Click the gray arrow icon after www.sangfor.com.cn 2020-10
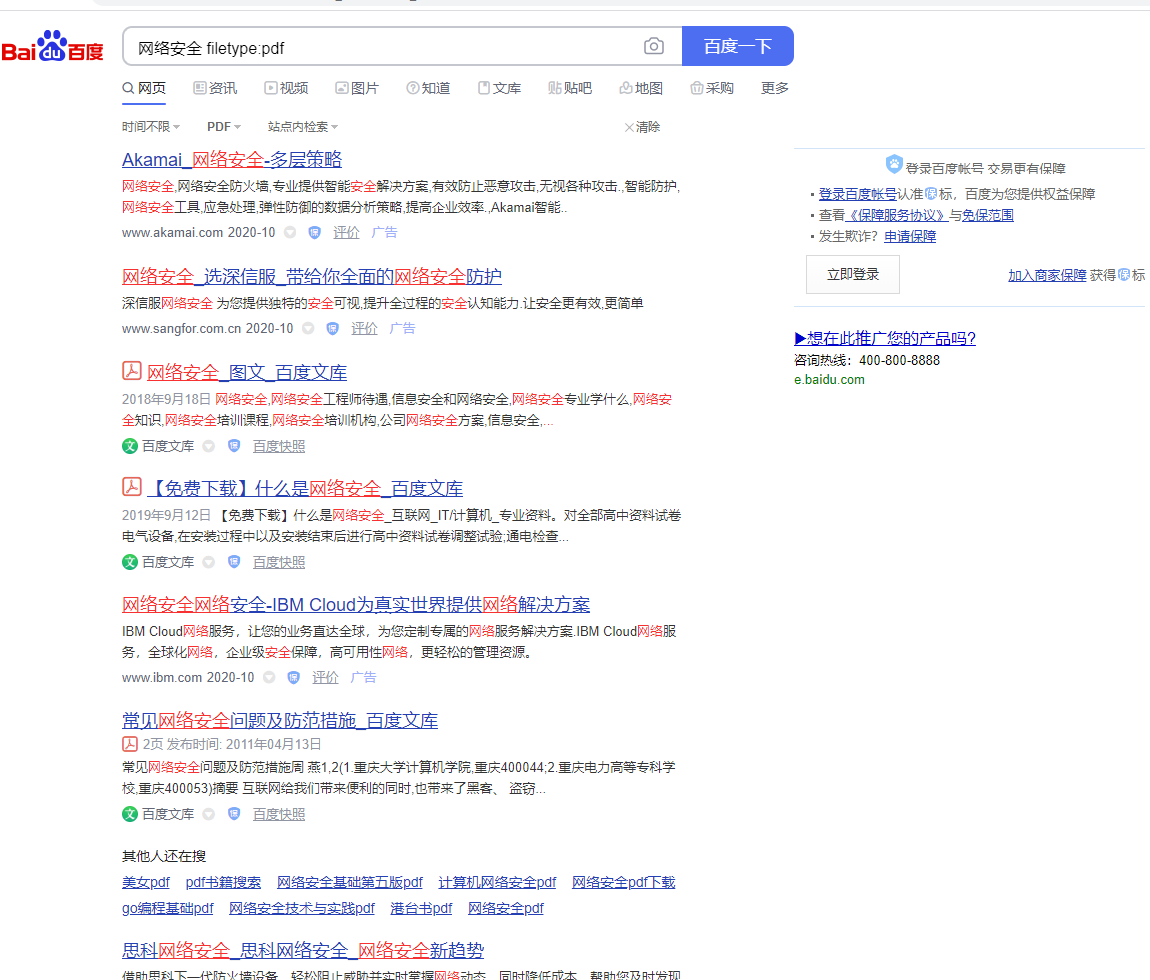The height and width of the screenshot is (980, 1150). tap(308, 329)
